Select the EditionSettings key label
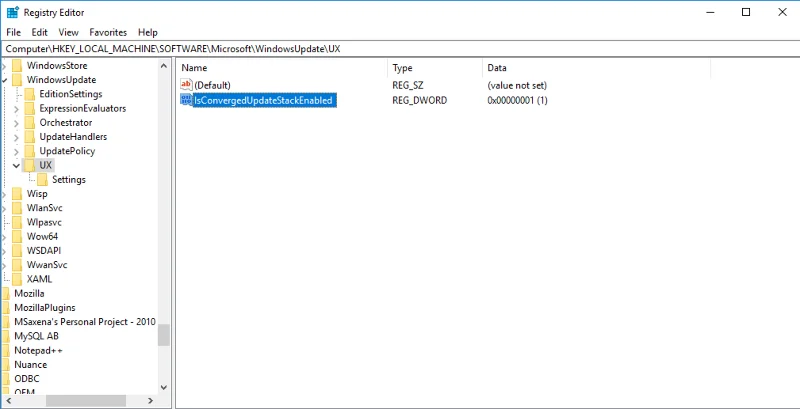Screen dimensions: 800x409 click(x=71, y=94)
